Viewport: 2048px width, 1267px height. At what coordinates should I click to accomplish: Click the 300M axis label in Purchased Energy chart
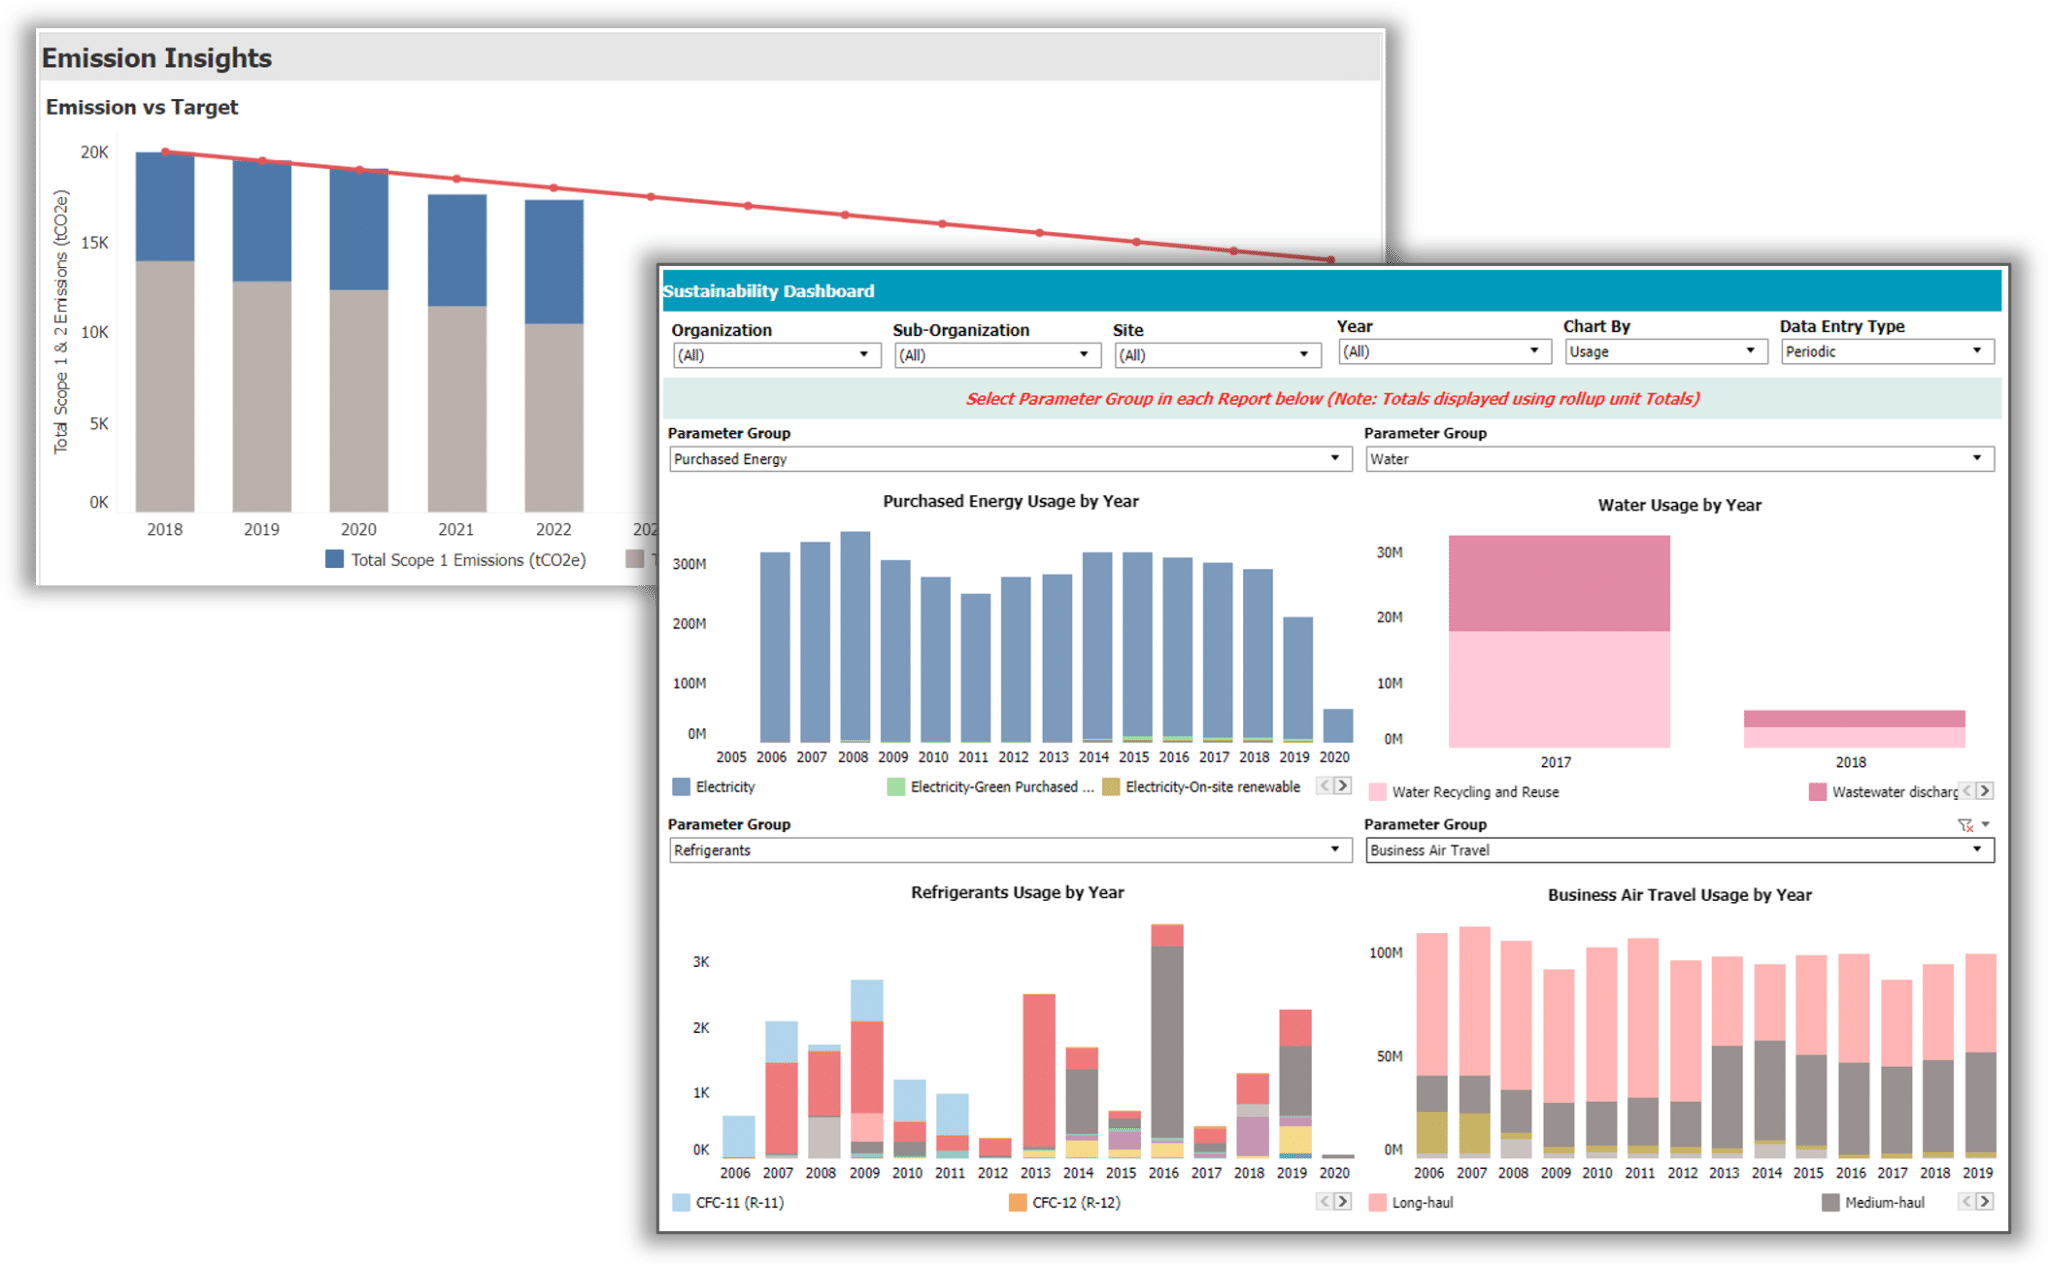tap(689, 564)
